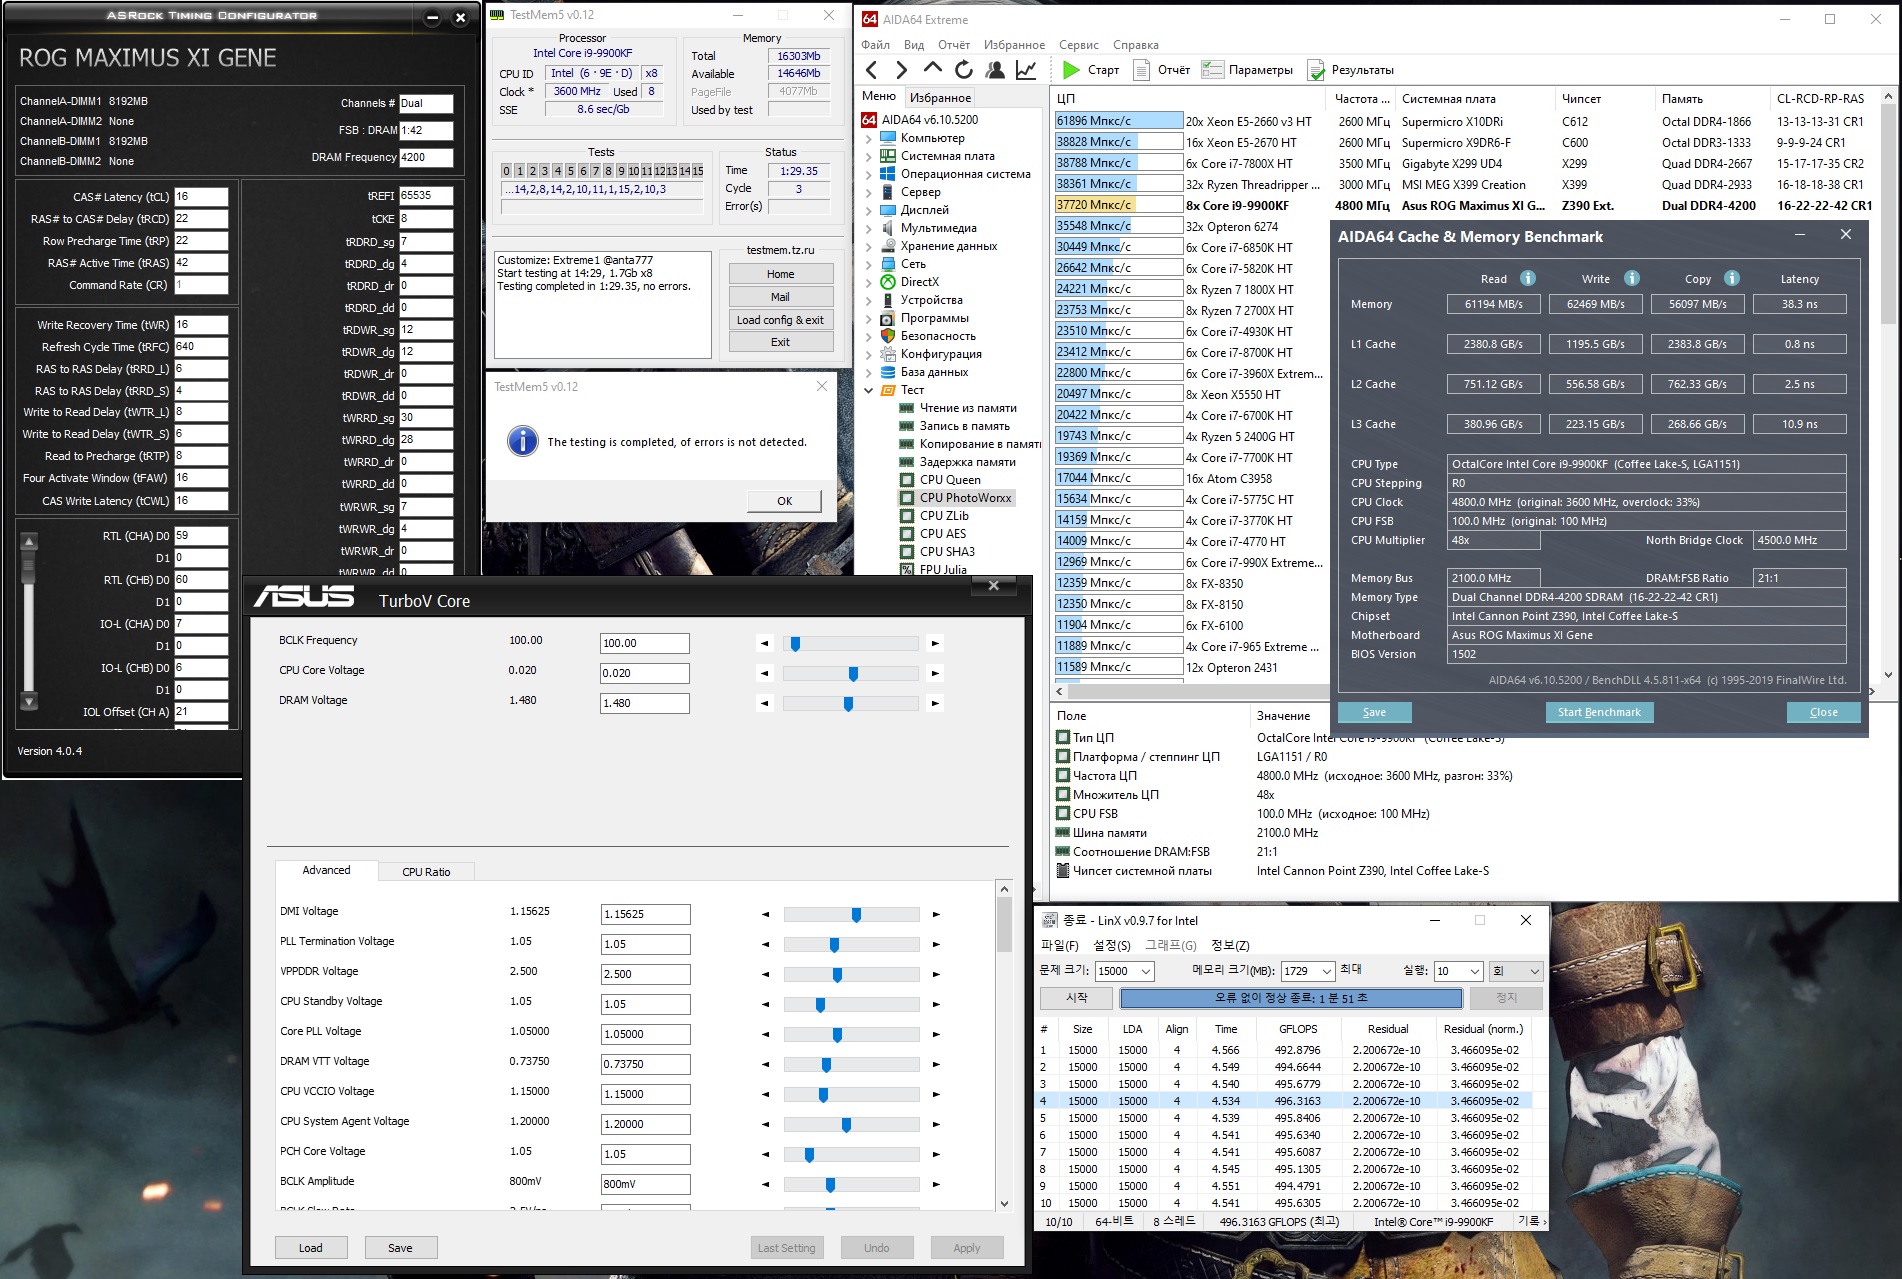Click the DRAM Voltage input field
Screen dimensions: 1902x1279
644,703
